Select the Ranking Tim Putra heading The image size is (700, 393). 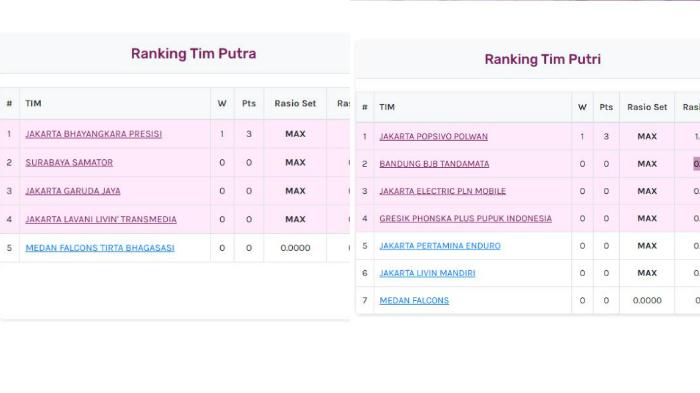tap(193, 54)
